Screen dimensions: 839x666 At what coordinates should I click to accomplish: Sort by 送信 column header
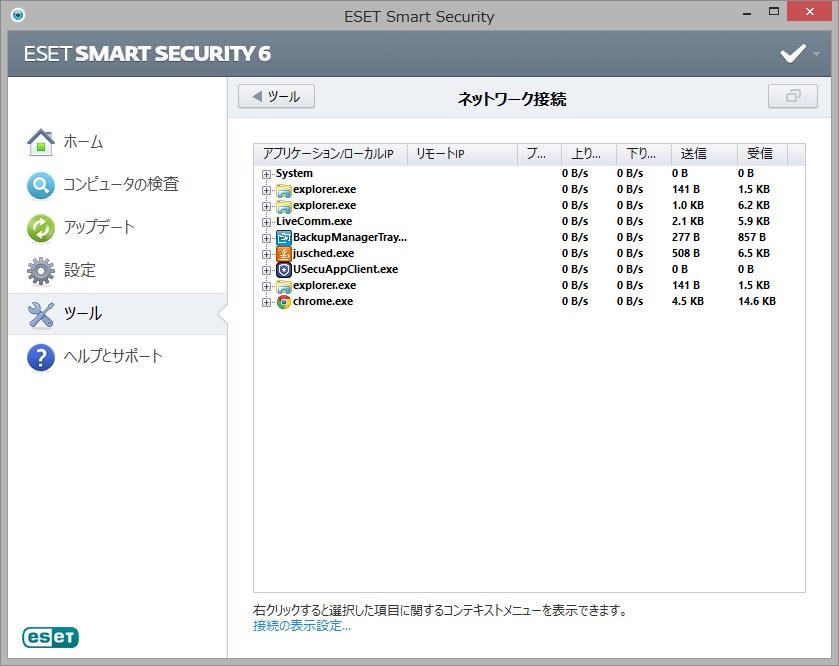[x=704, y=154]
